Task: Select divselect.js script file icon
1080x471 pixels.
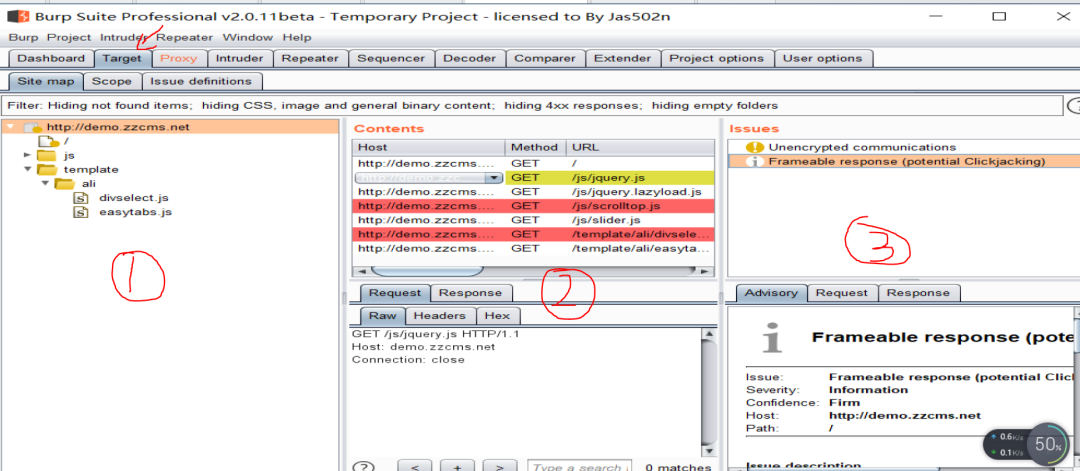Action: point(81,198)
